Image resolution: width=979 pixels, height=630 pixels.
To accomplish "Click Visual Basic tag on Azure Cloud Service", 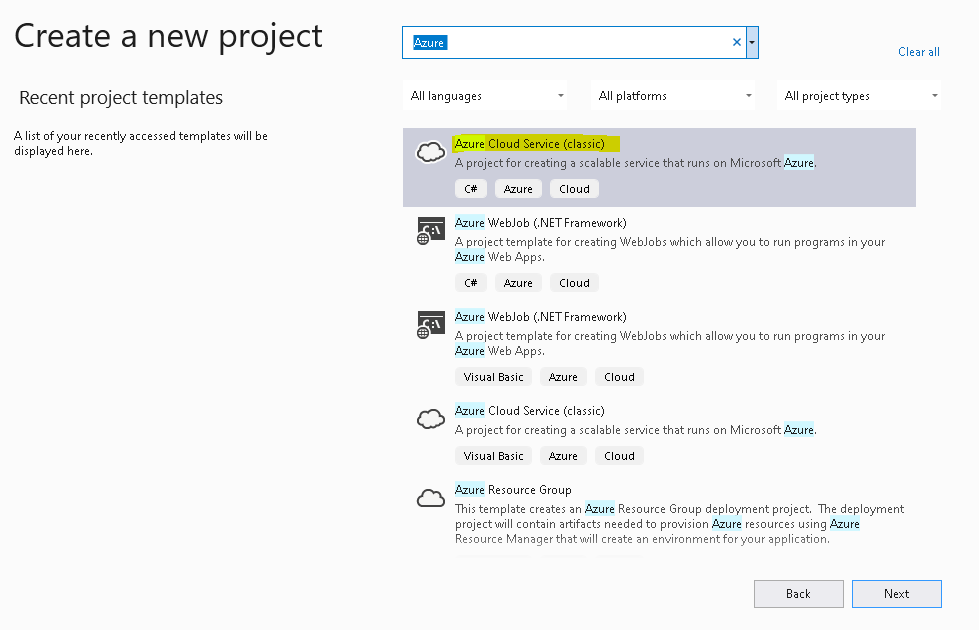I will point(493,456).
